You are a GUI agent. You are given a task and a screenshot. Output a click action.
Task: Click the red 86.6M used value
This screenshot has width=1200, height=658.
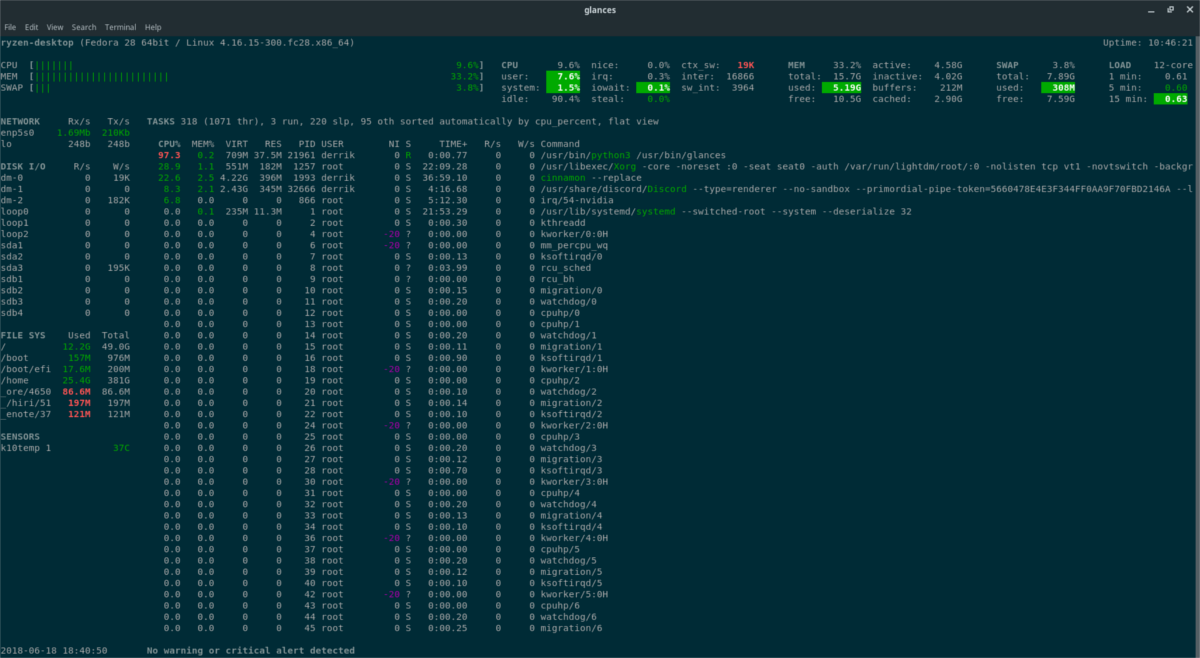(76, 392)
